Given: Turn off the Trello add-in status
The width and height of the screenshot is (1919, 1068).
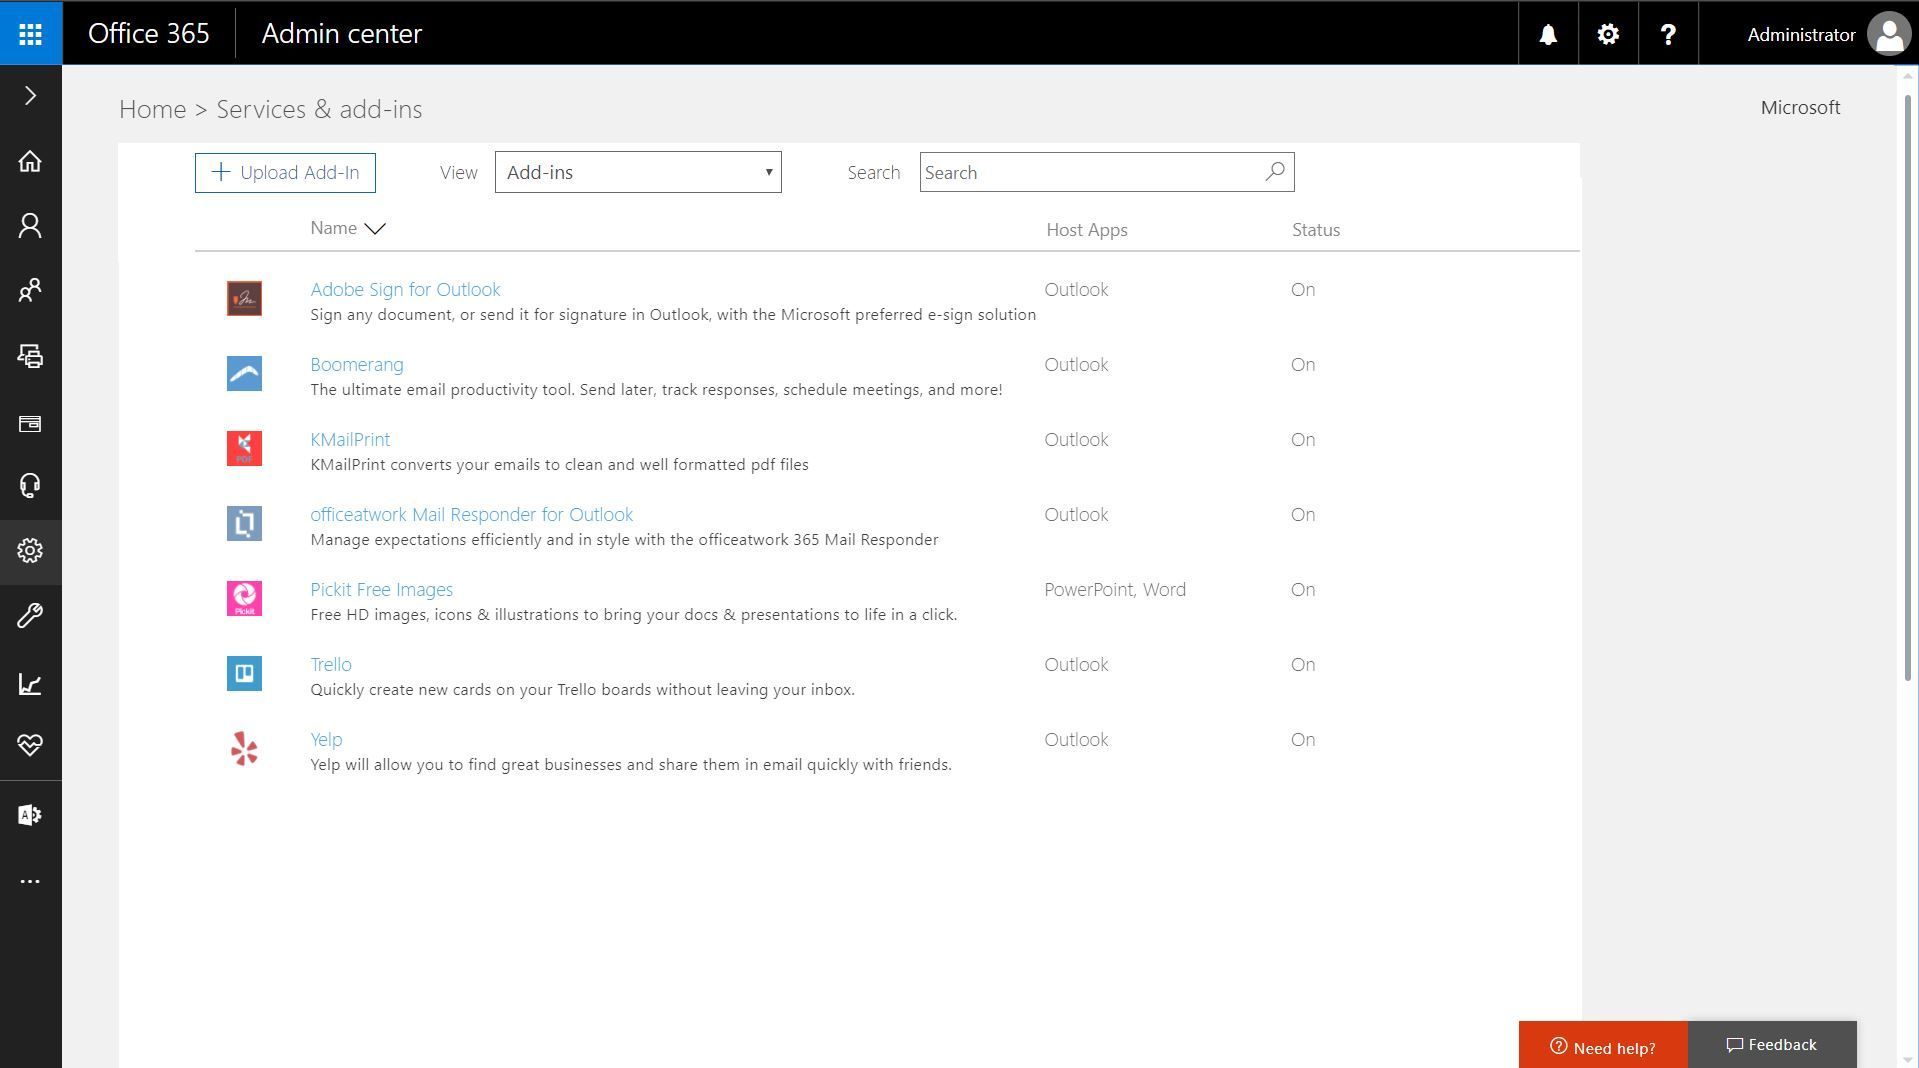Looking at the screenshot, I should point(1302,664).
